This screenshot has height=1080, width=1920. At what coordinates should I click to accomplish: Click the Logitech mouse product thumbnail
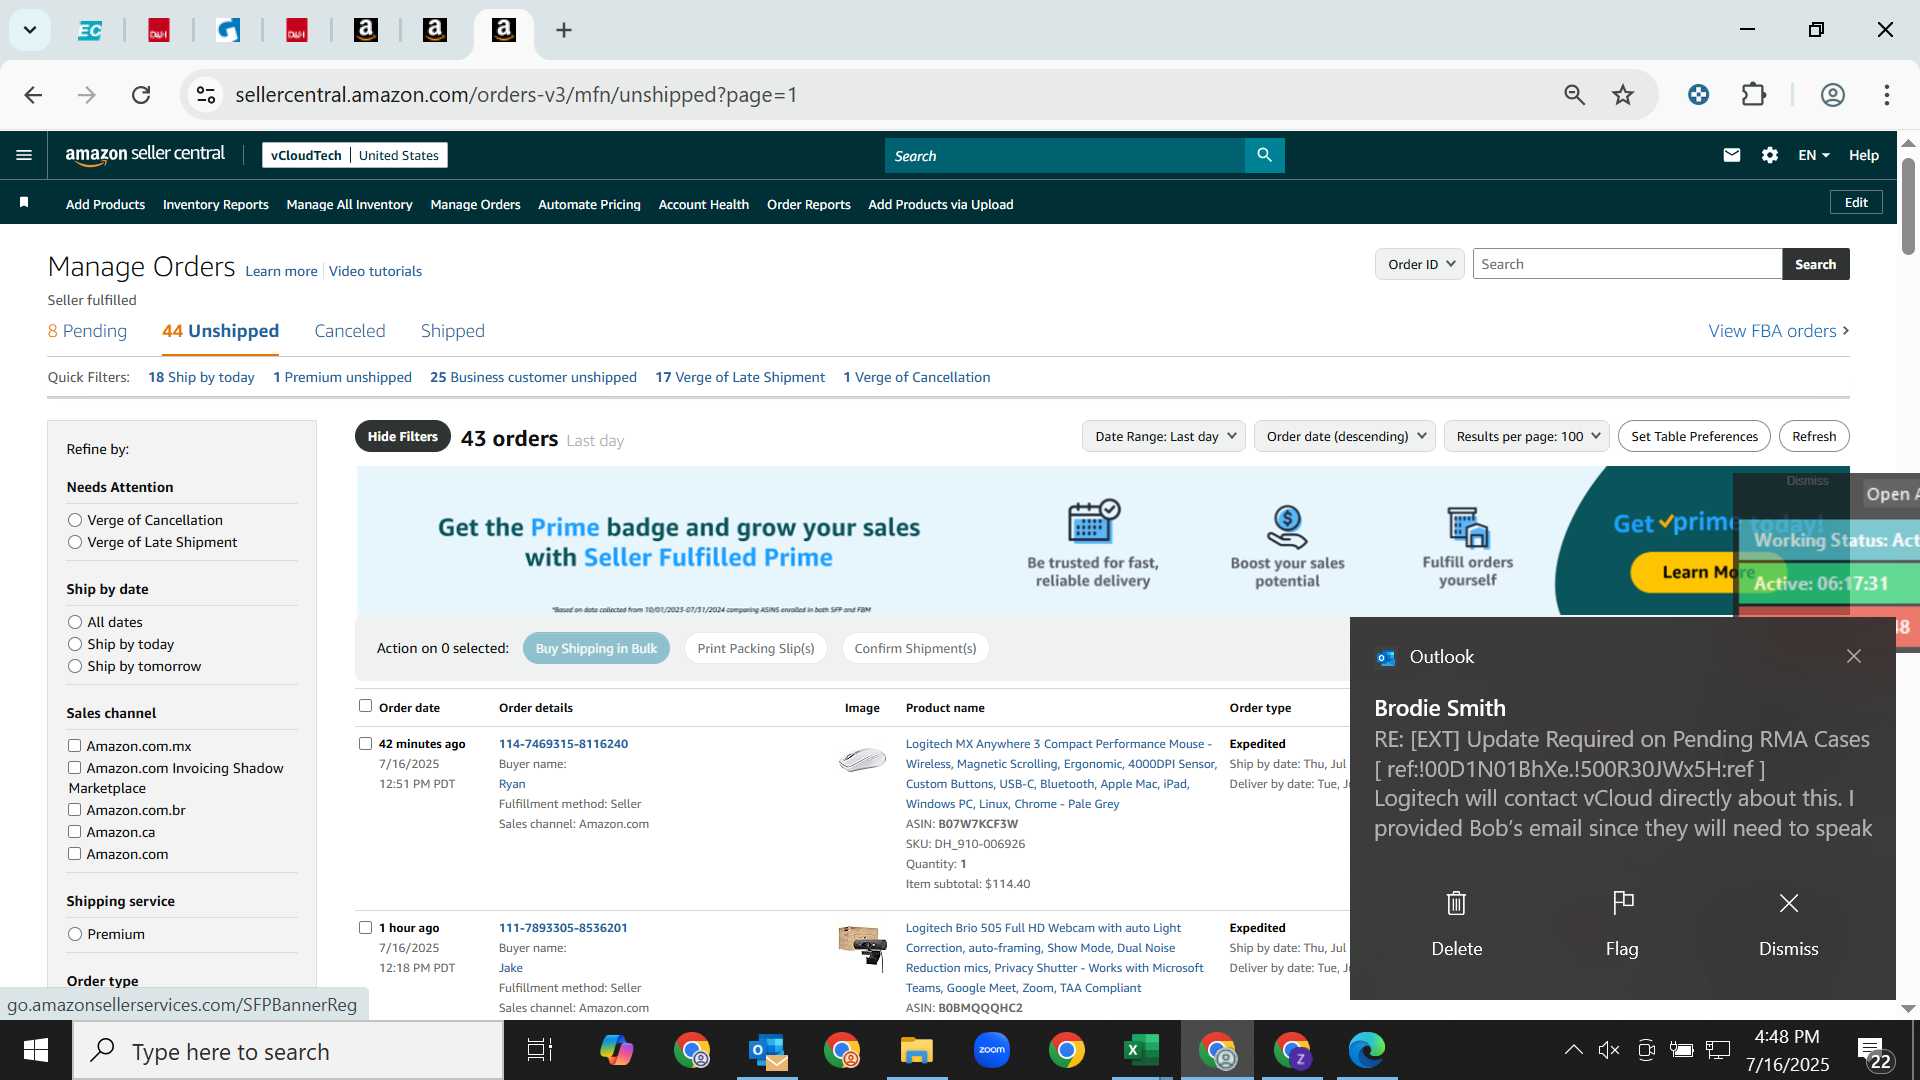tap(862, 760)
